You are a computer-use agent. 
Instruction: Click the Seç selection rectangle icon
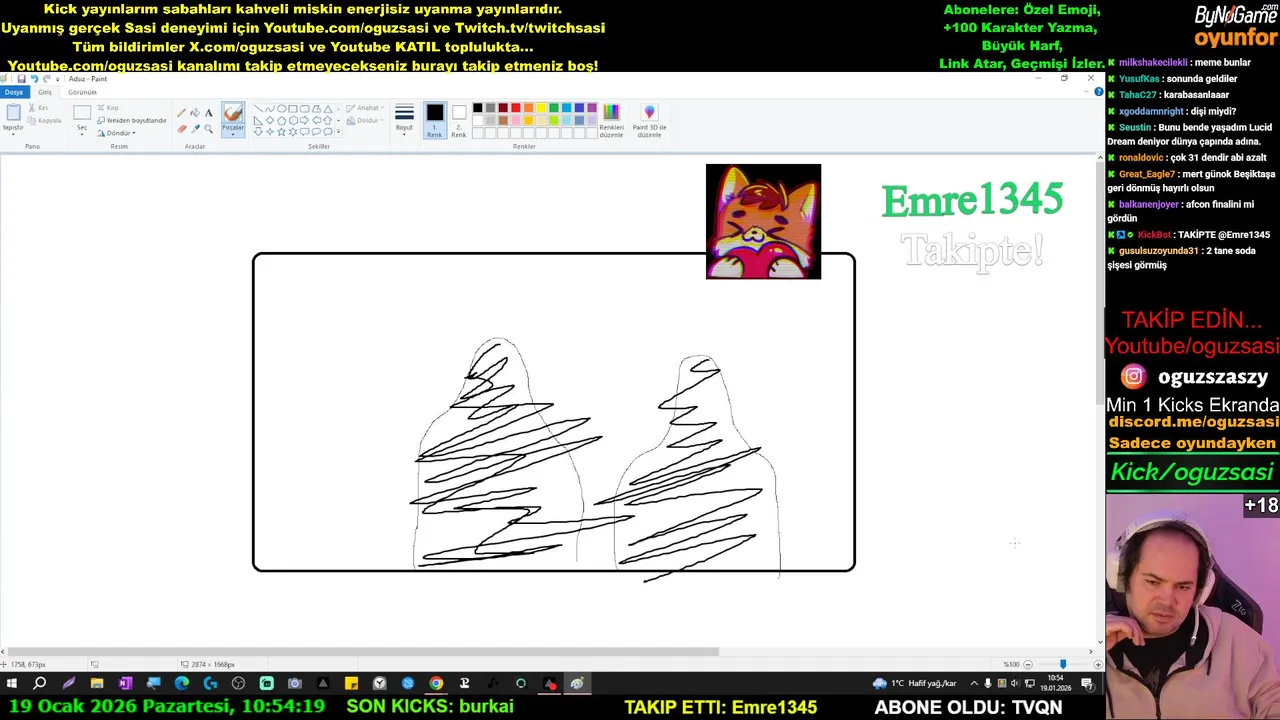82,112
